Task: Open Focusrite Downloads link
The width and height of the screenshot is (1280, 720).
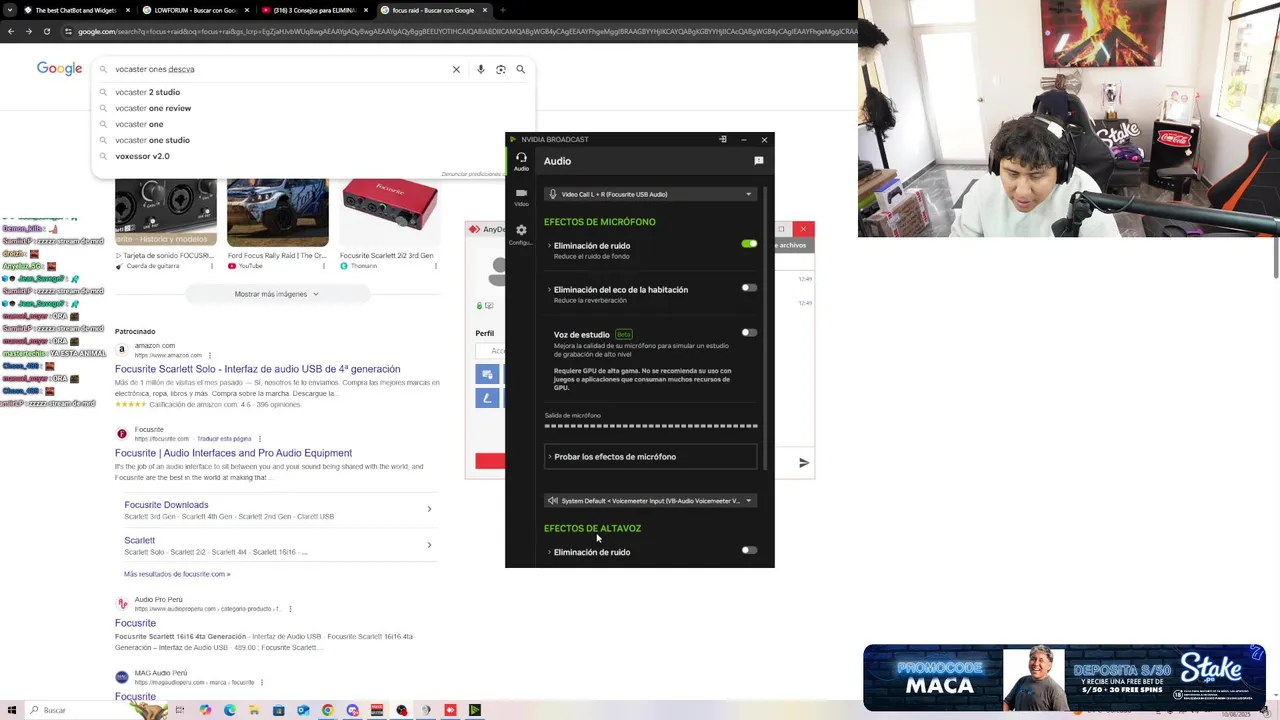Action: [166, 505]
